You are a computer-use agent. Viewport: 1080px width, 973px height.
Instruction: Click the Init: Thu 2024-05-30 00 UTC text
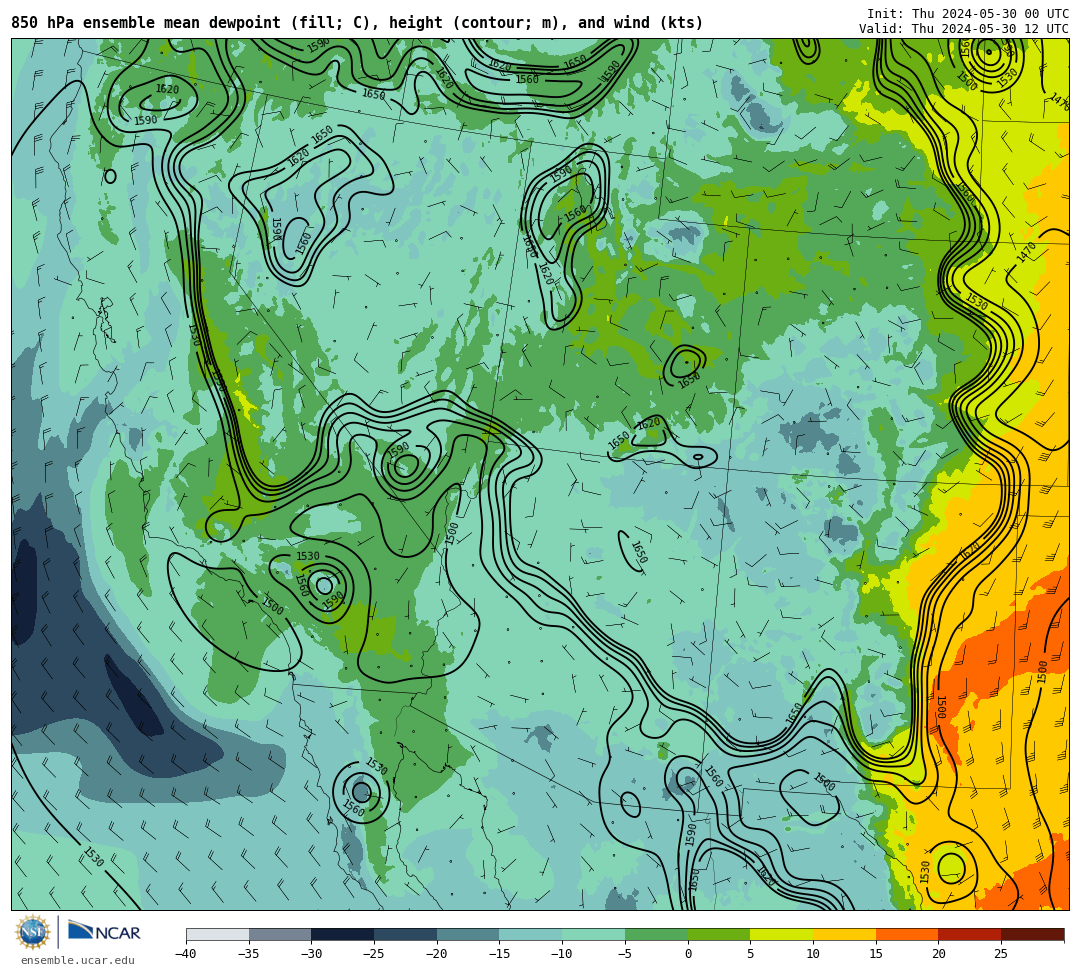click(x=968, y=14)
